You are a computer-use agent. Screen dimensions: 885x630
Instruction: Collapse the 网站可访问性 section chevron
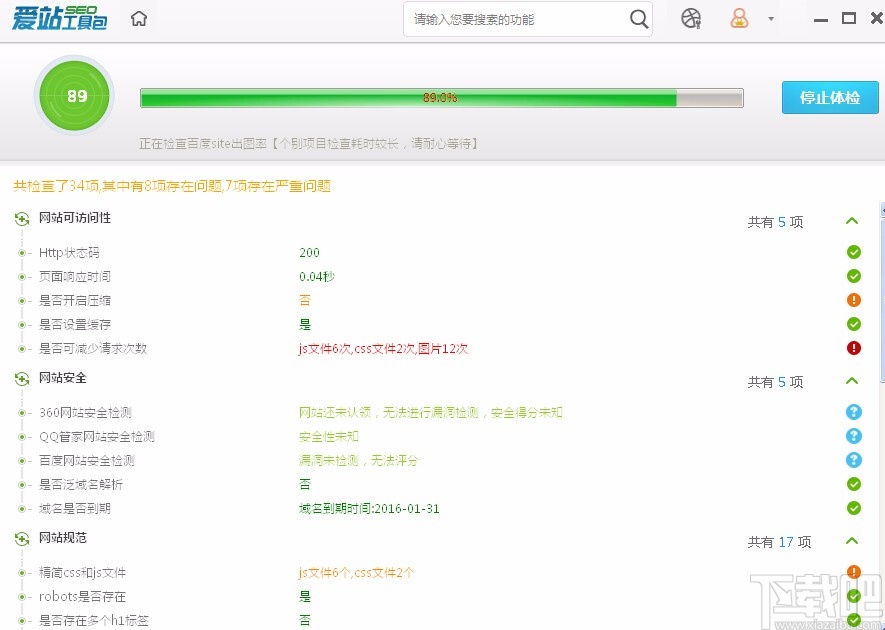852,222
